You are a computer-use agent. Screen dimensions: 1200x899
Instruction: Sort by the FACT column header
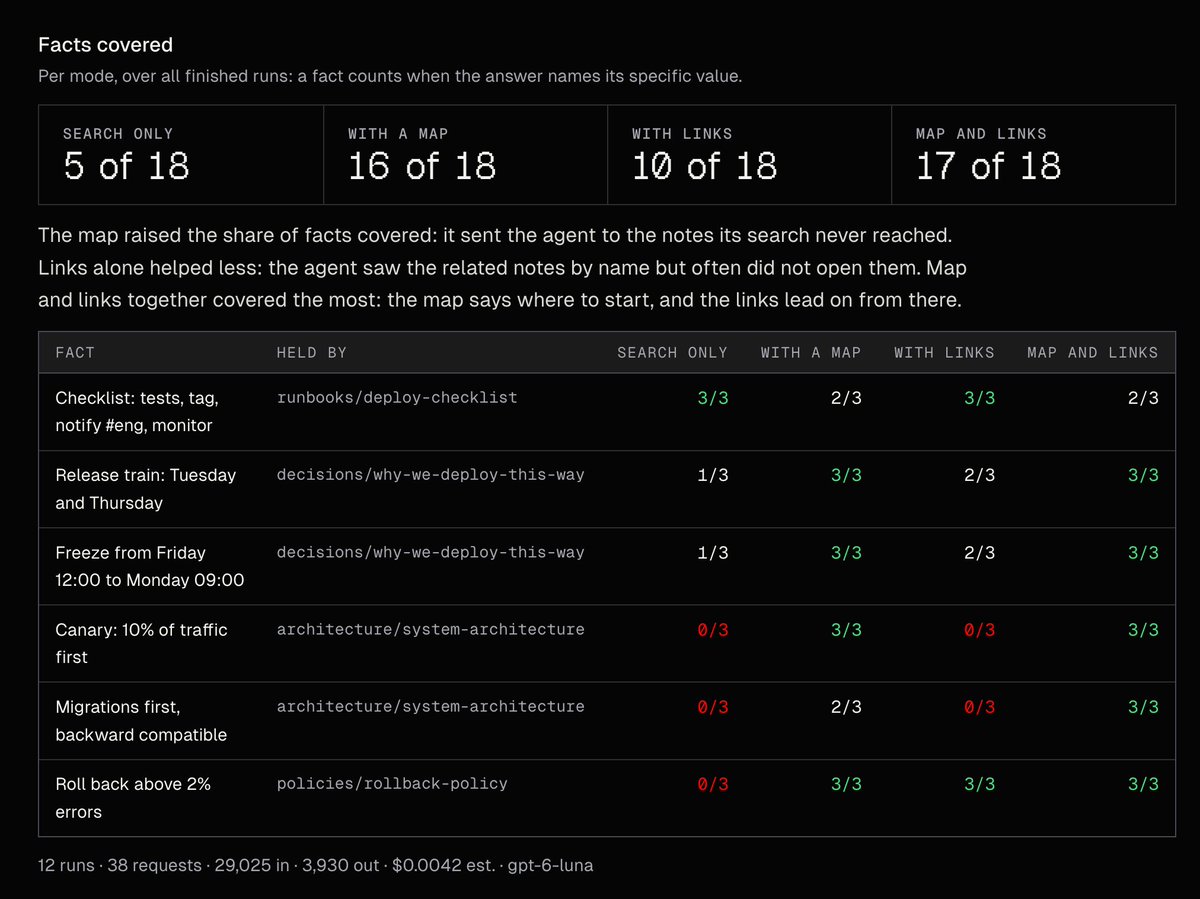[x=75, y=353]
